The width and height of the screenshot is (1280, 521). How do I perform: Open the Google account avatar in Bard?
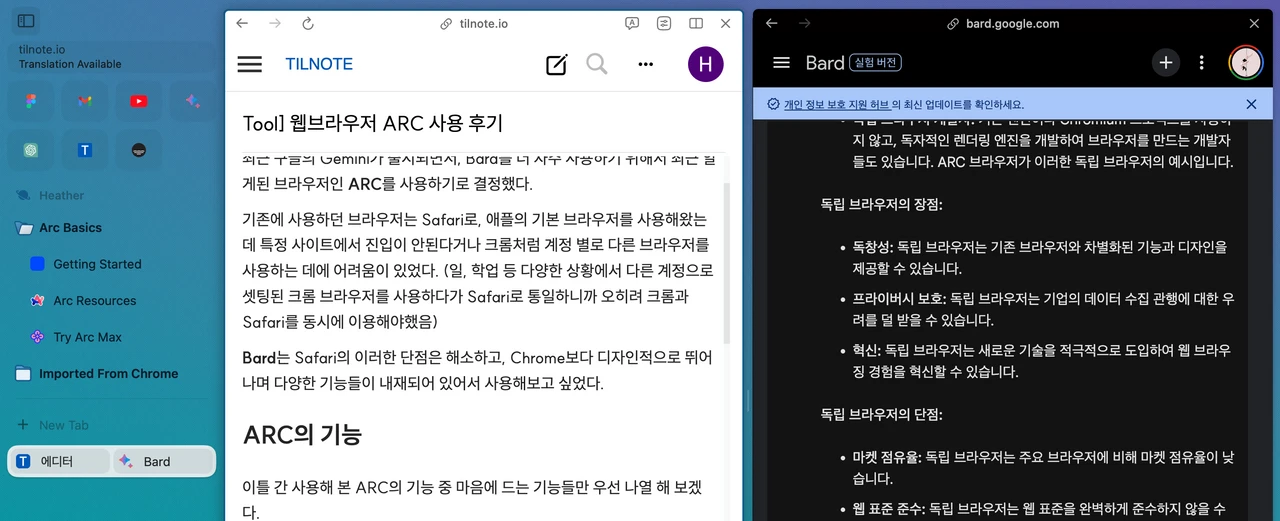pos(1245,63)
